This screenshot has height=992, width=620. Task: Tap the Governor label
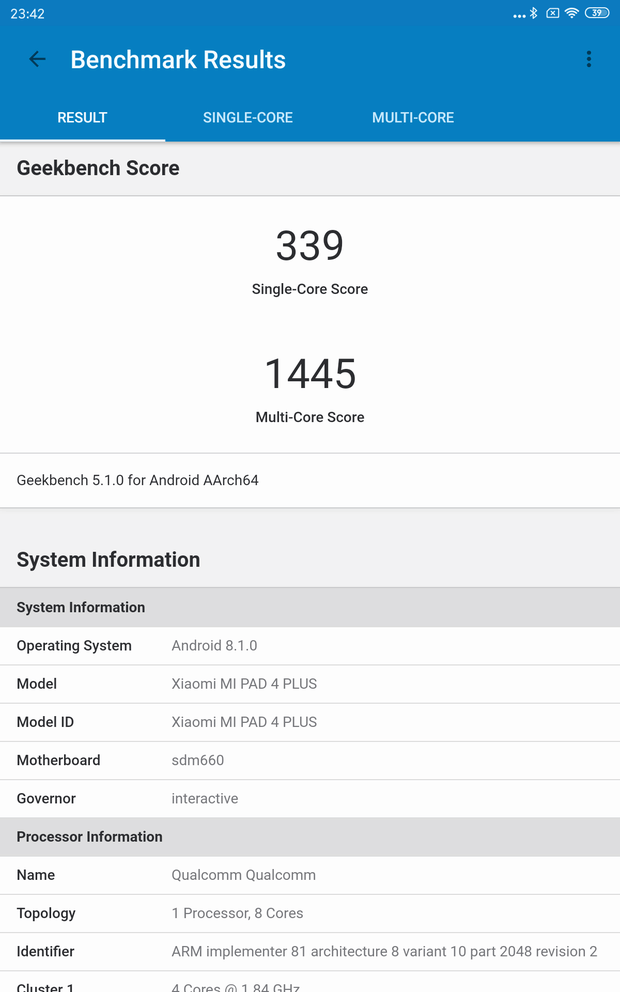pyautogui.click(x=46, y=799)
